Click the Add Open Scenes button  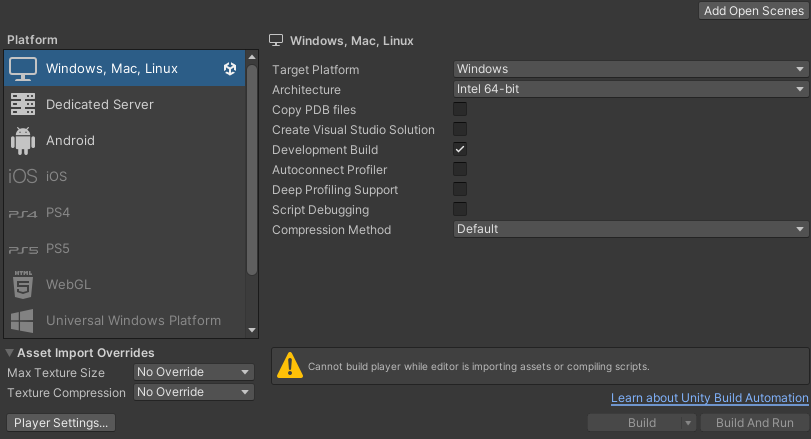pyautogui.click(x=754, y=11)
